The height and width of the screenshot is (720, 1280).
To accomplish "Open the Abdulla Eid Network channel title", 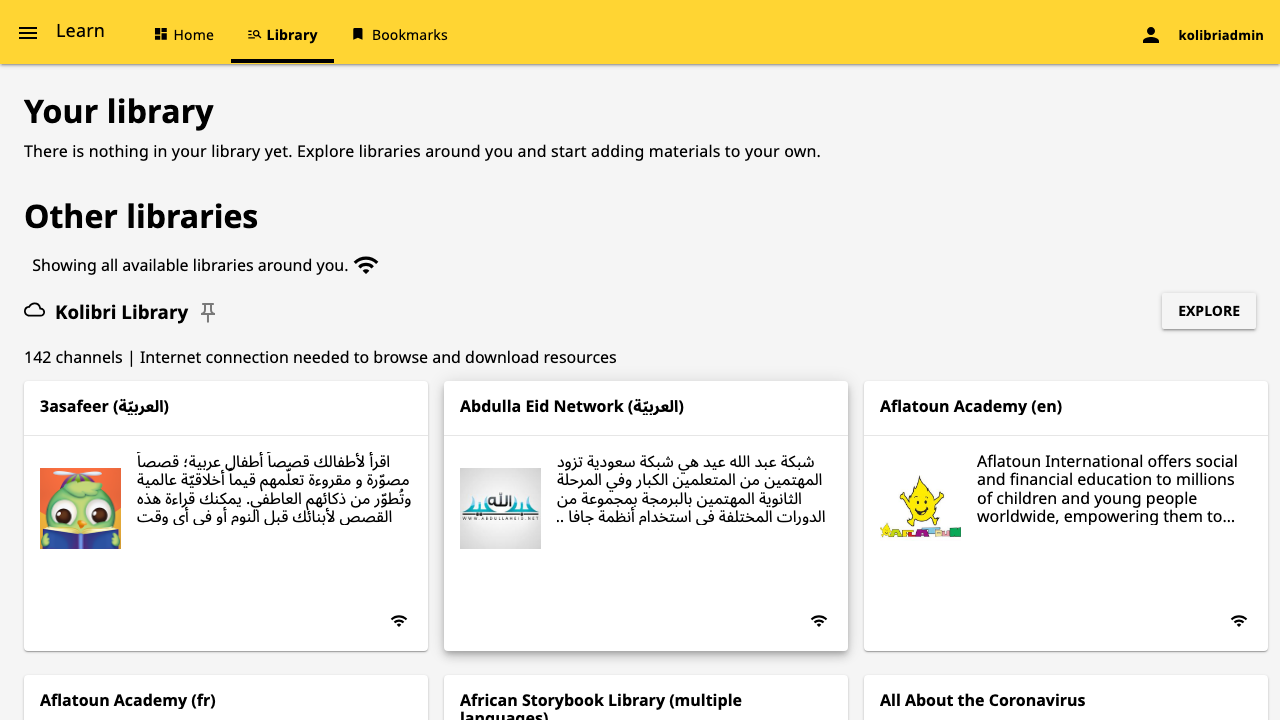I will click(x=572, y=406).
